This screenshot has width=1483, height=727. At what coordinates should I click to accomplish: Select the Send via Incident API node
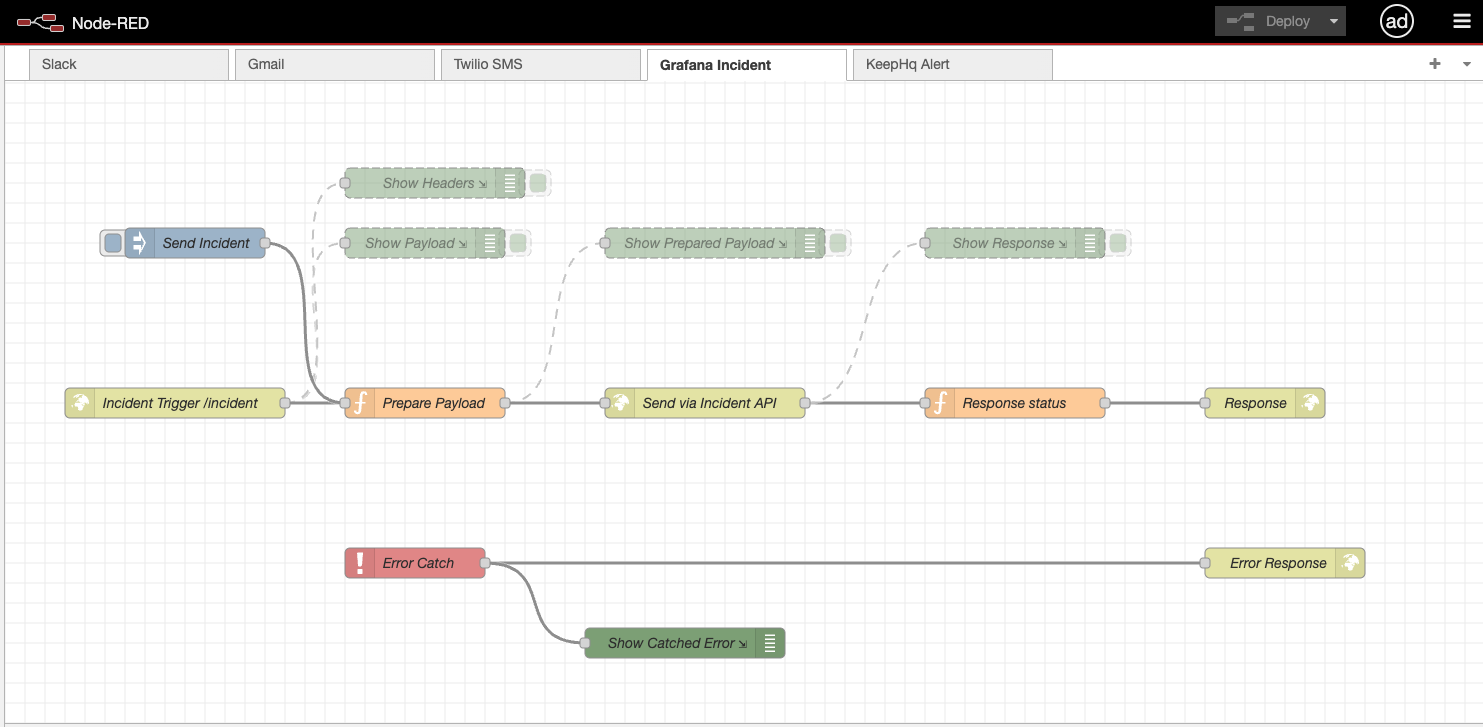pos(705,403)
